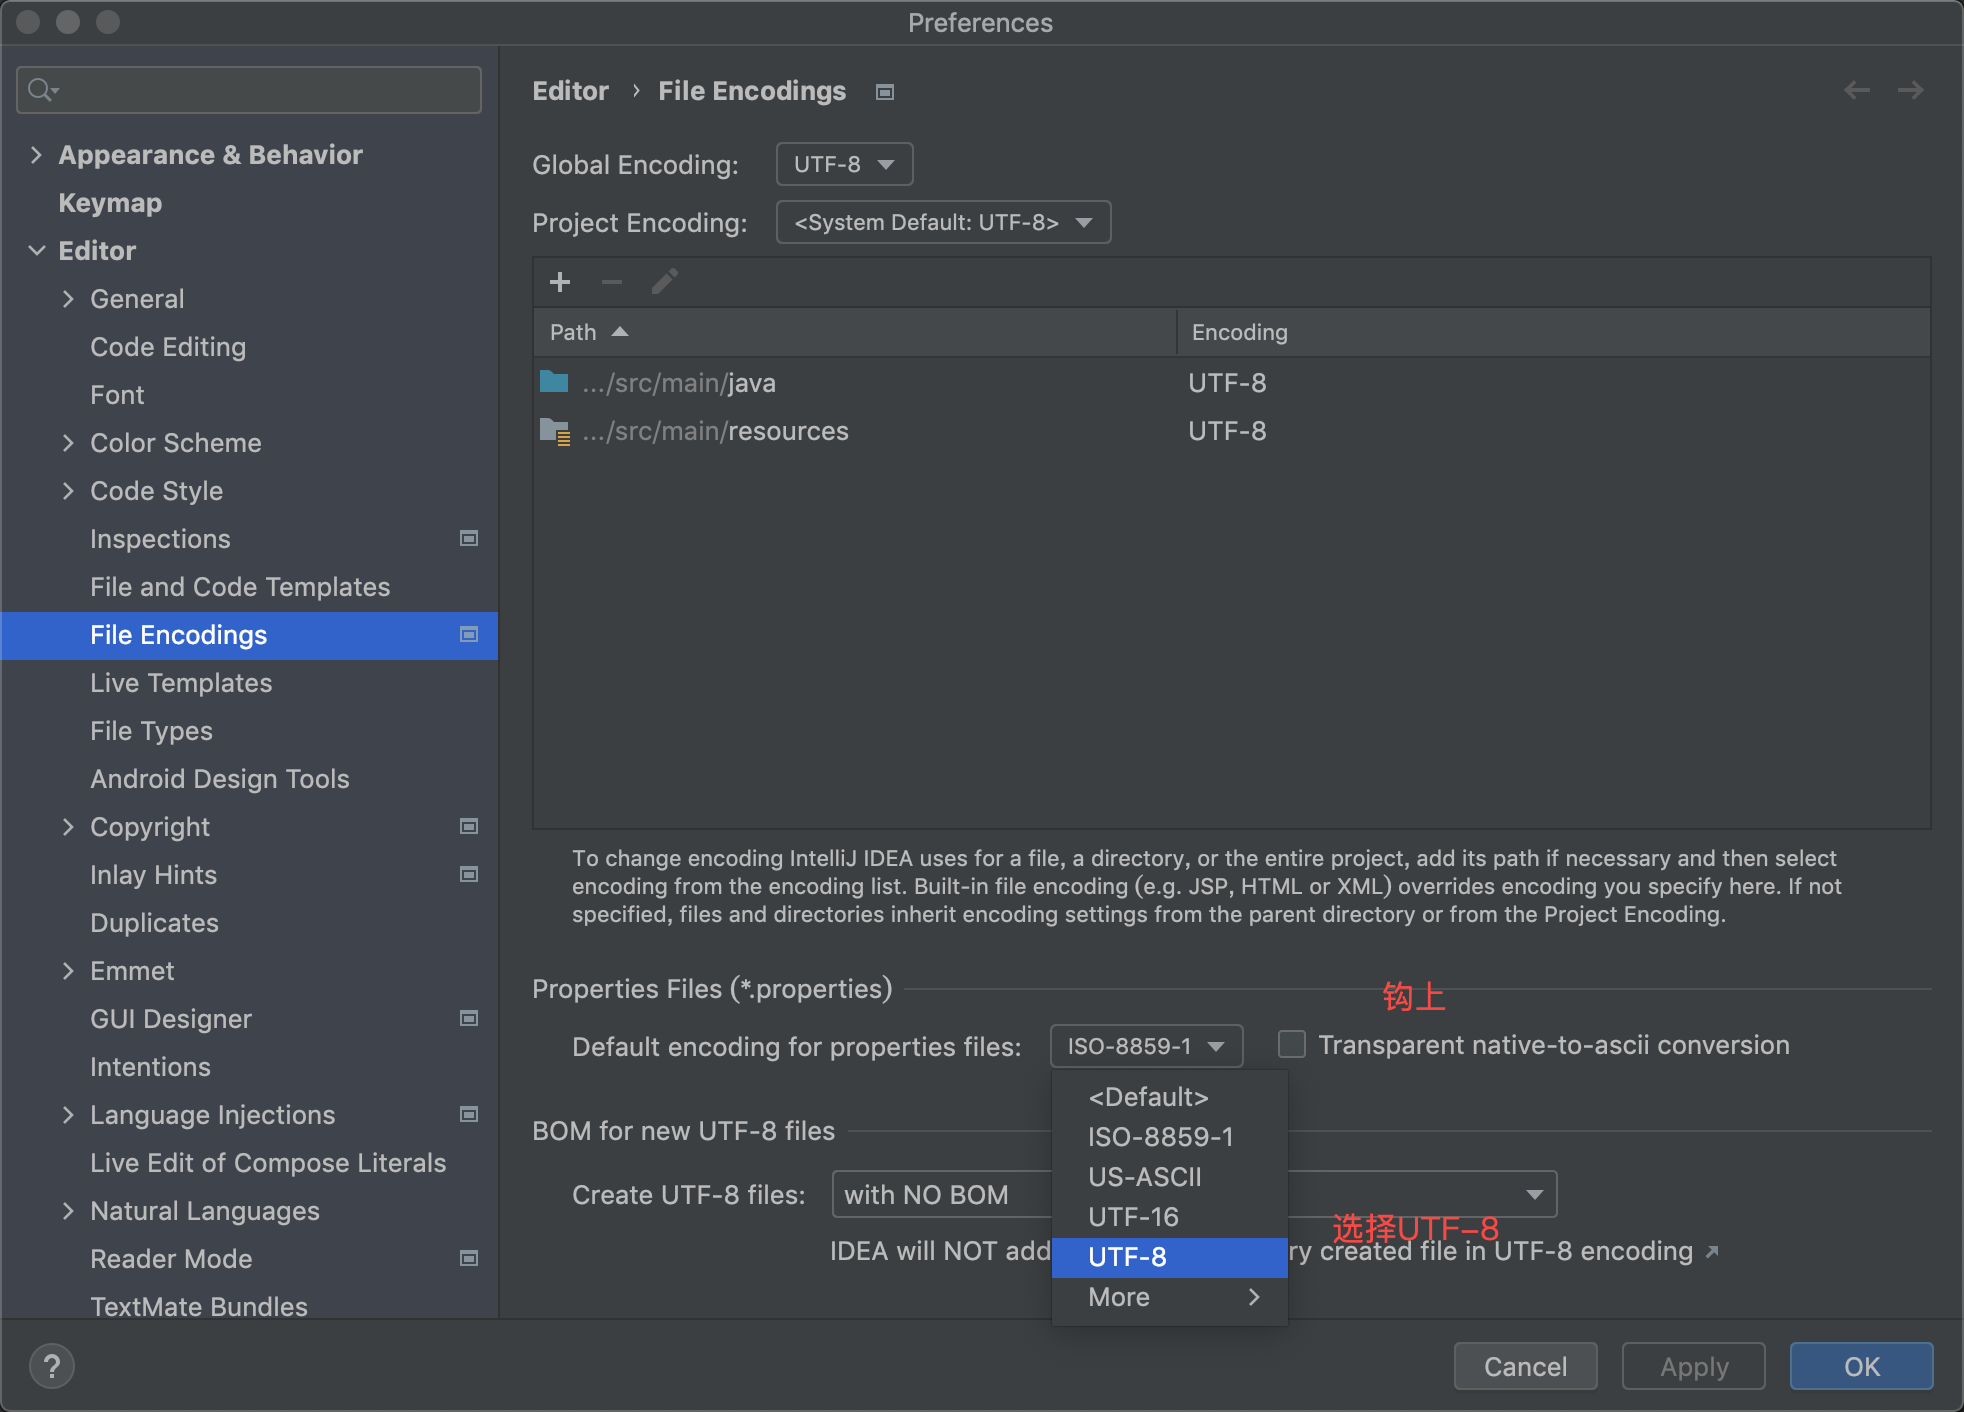Open Live Edit of Compose Literals
The height and width of the screenshot is (1412, 1964).
pyautogui.click(x=268, y=1163)
